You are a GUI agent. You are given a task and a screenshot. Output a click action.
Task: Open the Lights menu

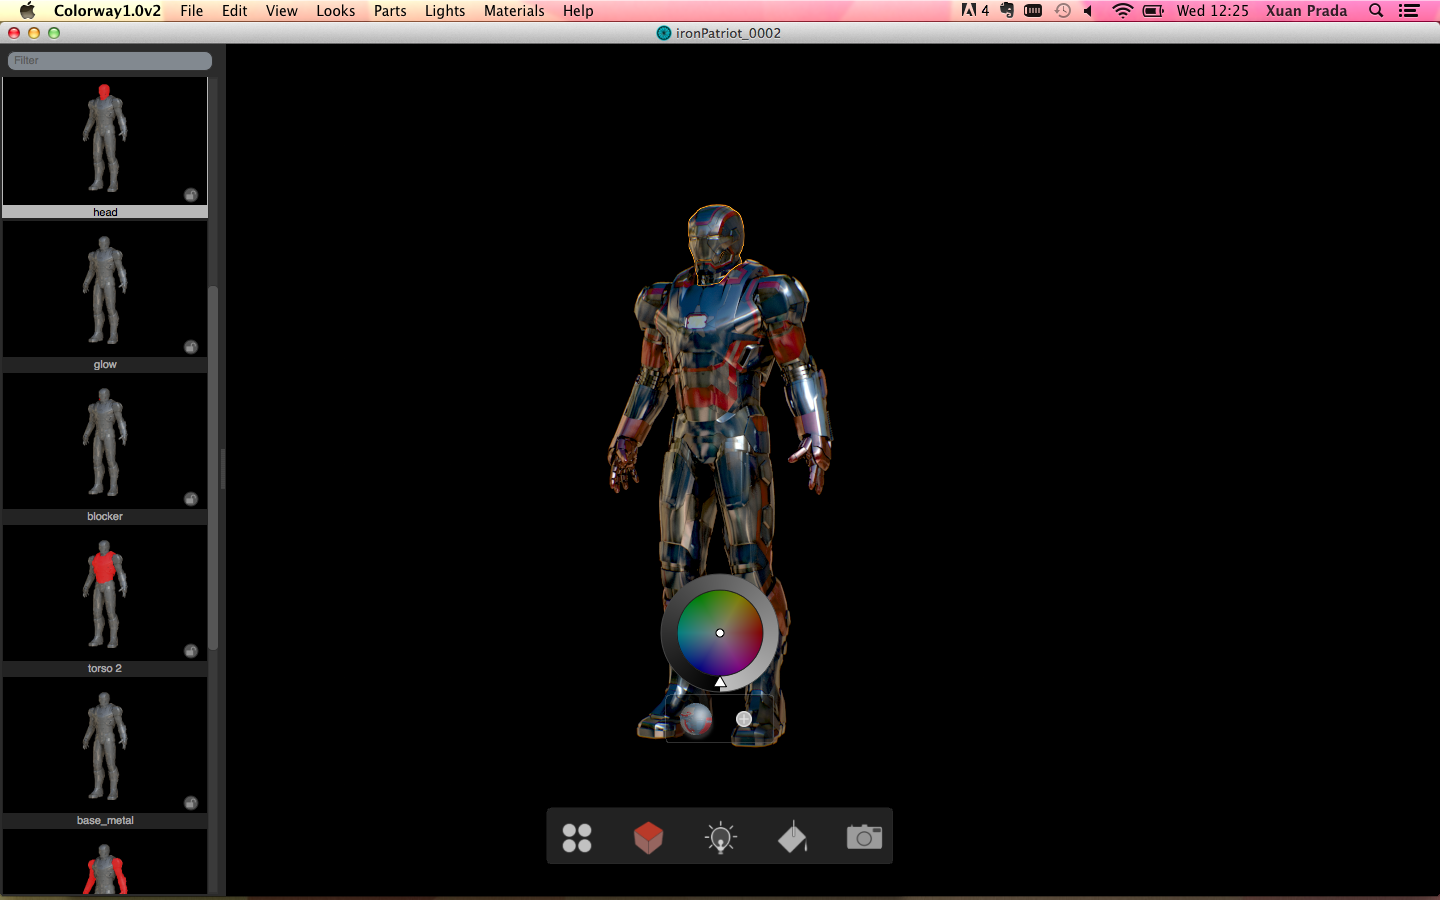tap(445, 11)
